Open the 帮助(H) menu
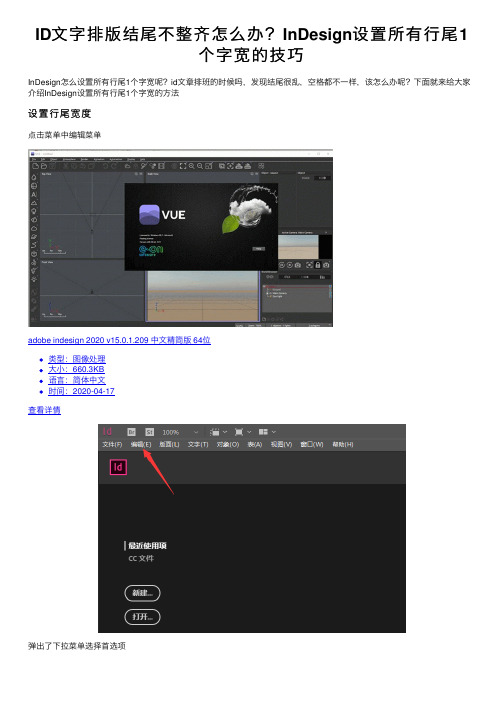The image size is (504, 713). [343, 444]
